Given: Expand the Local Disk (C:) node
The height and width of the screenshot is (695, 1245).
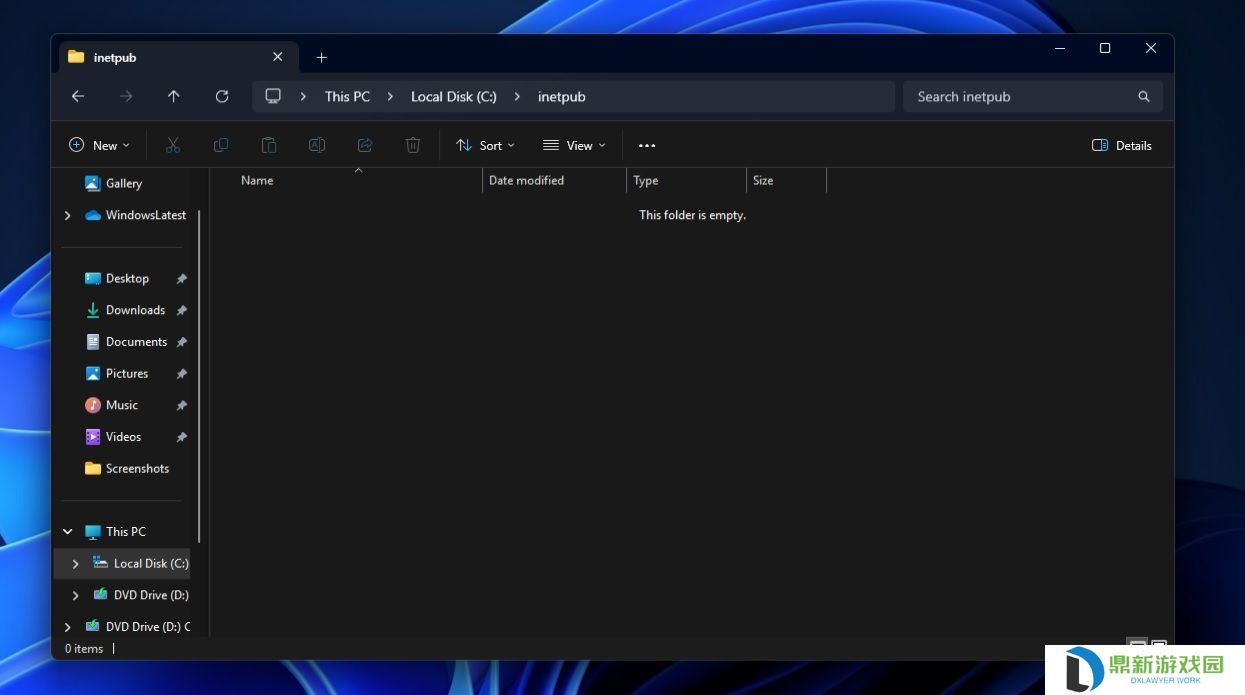Looking at the screenshot, I should (x=75, y=564).
